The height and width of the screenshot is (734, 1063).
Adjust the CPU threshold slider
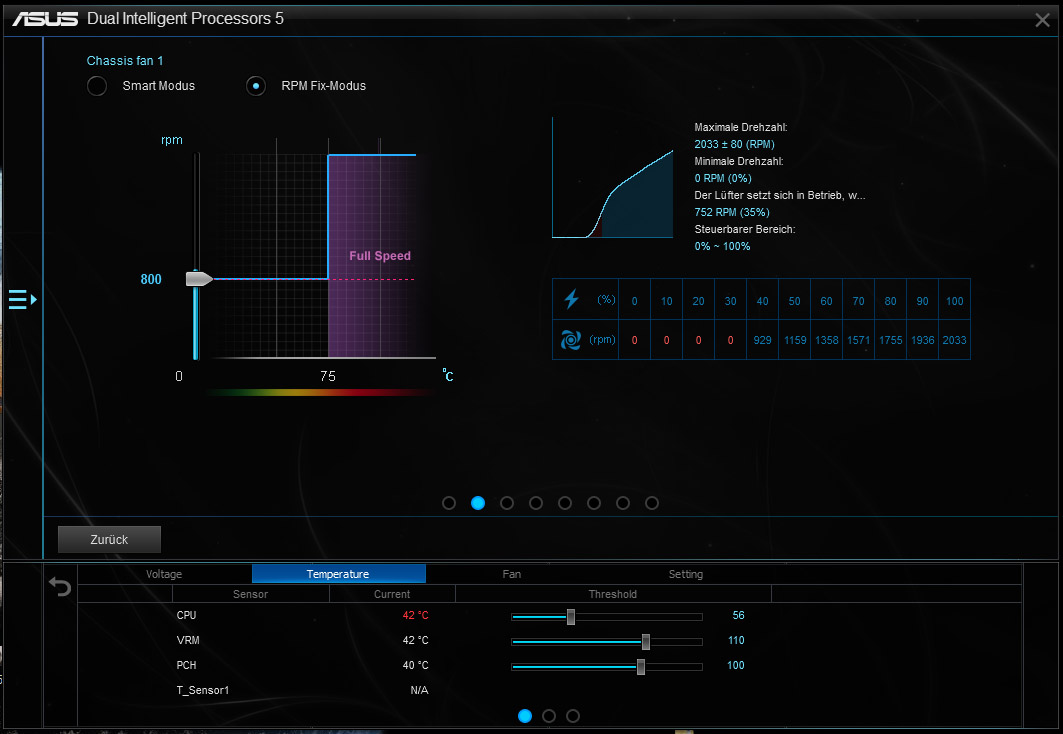(571, 617)
